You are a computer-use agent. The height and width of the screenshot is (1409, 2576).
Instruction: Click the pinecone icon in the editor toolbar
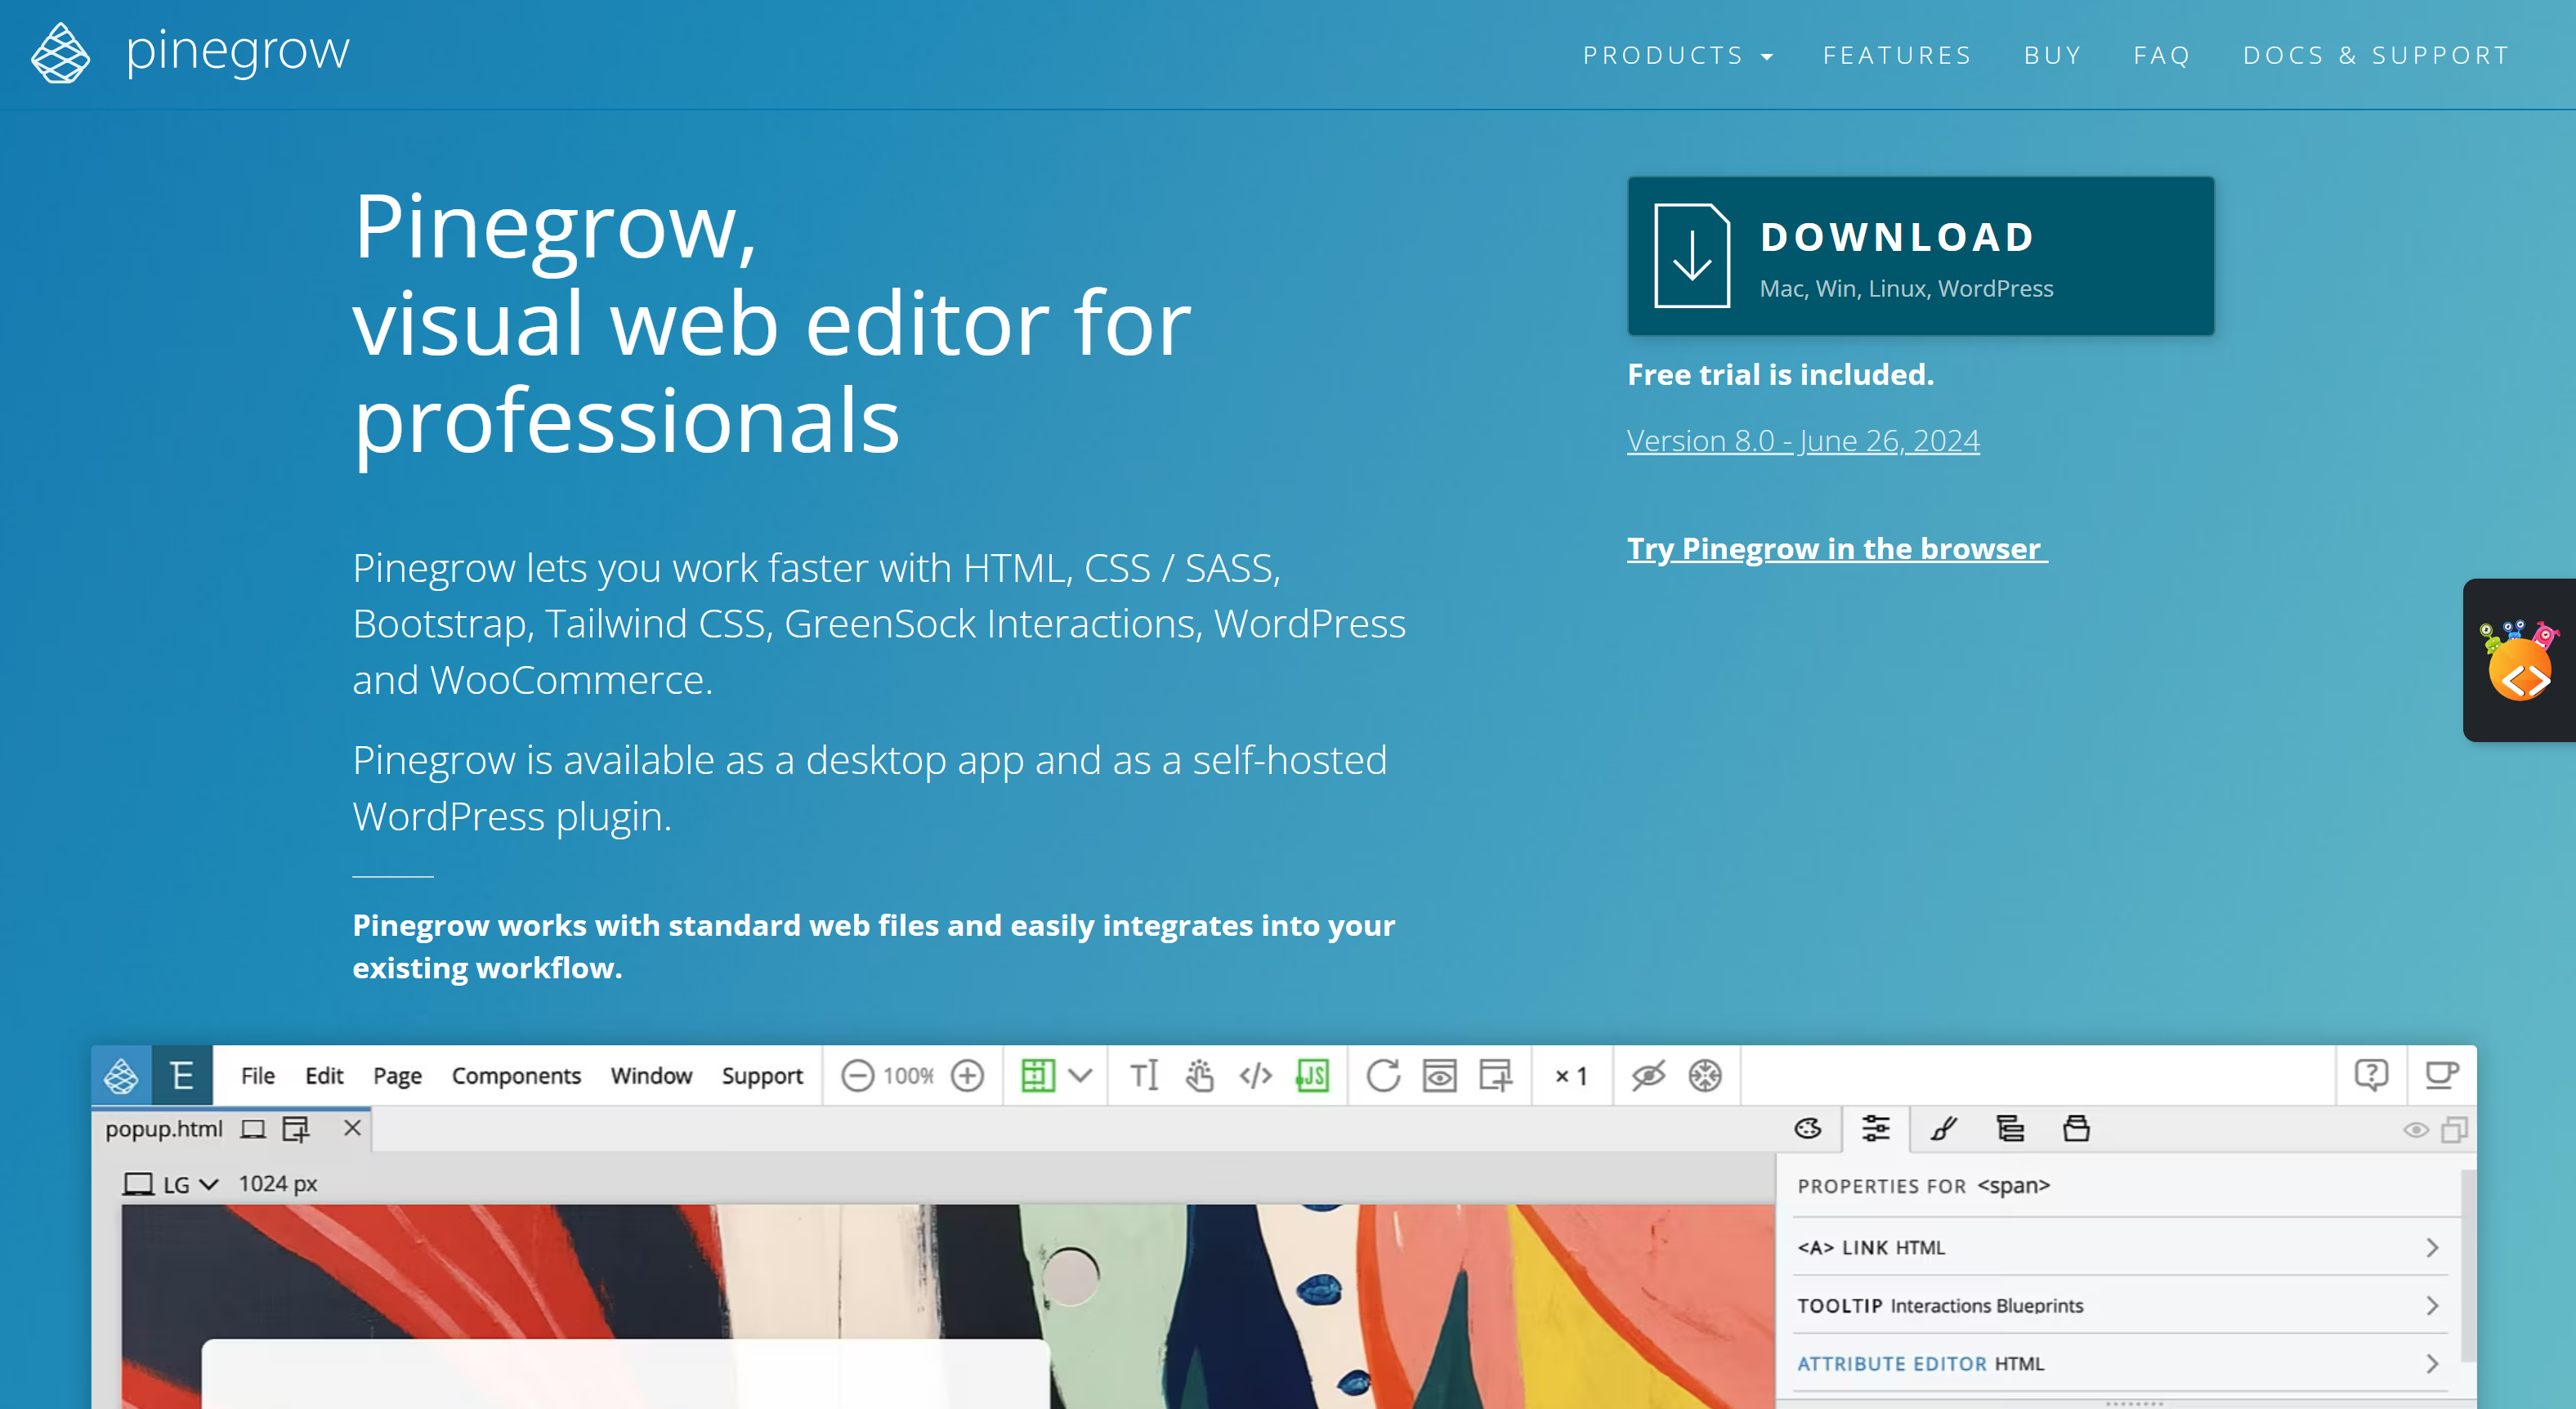click(x=121, y=1076)
